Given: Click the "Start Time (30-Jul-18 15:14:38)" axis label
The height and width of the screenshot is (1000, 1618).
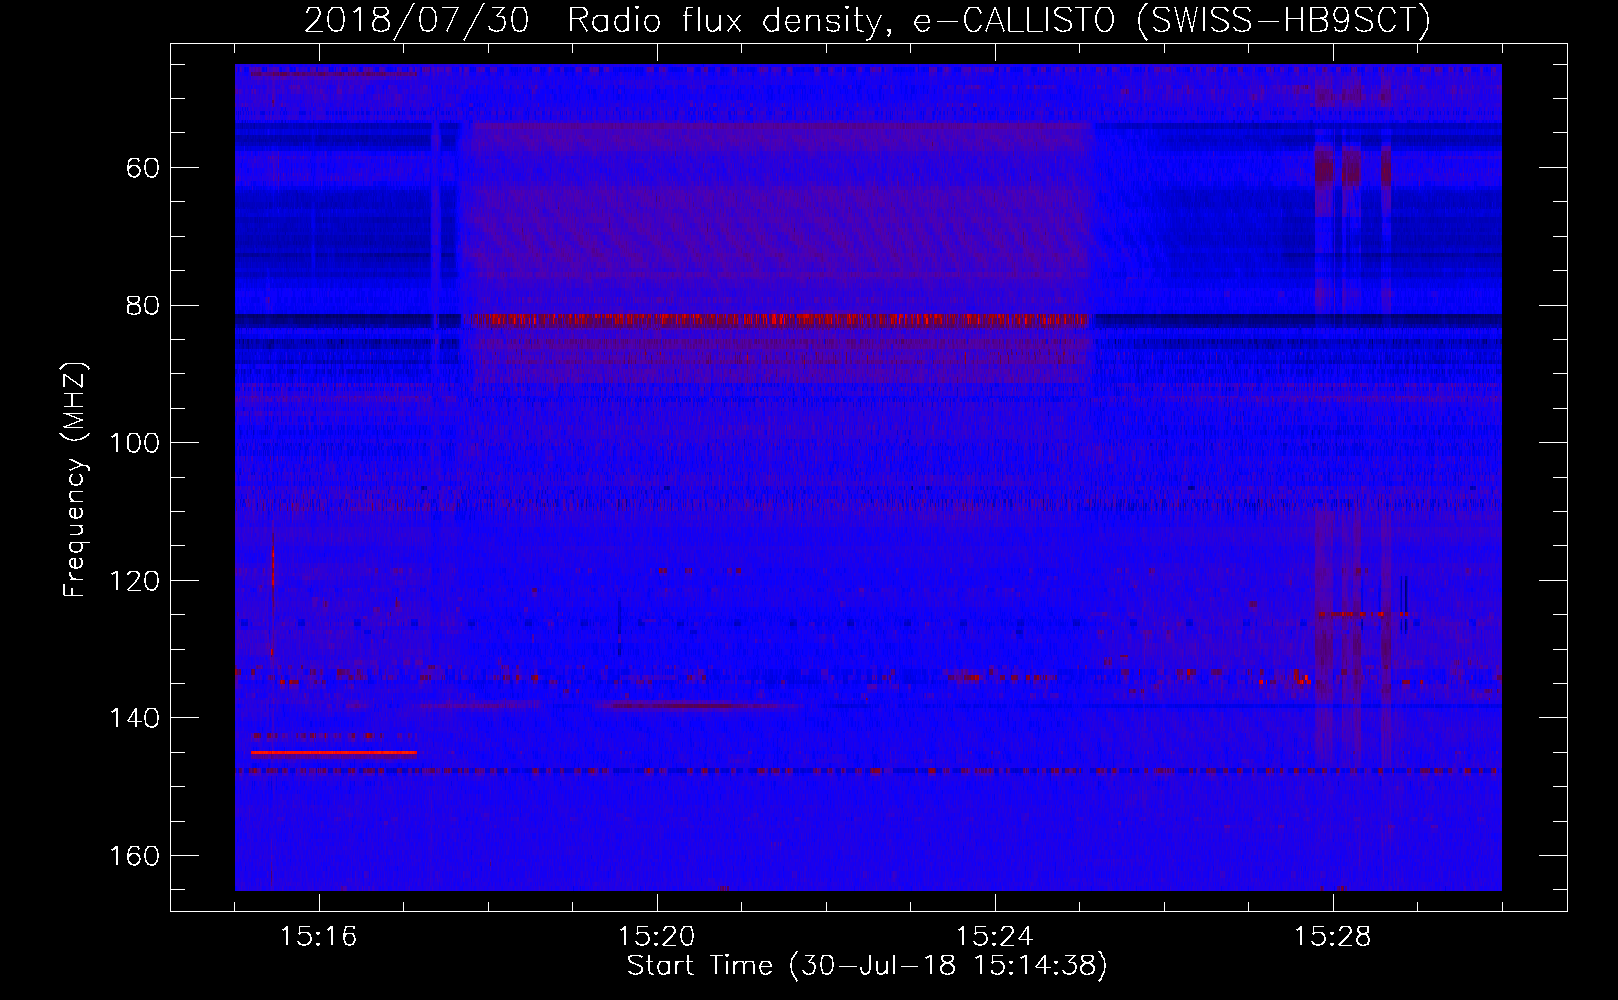Looking at the screenshot, I should pyautogui.click(x=867, y=966).
